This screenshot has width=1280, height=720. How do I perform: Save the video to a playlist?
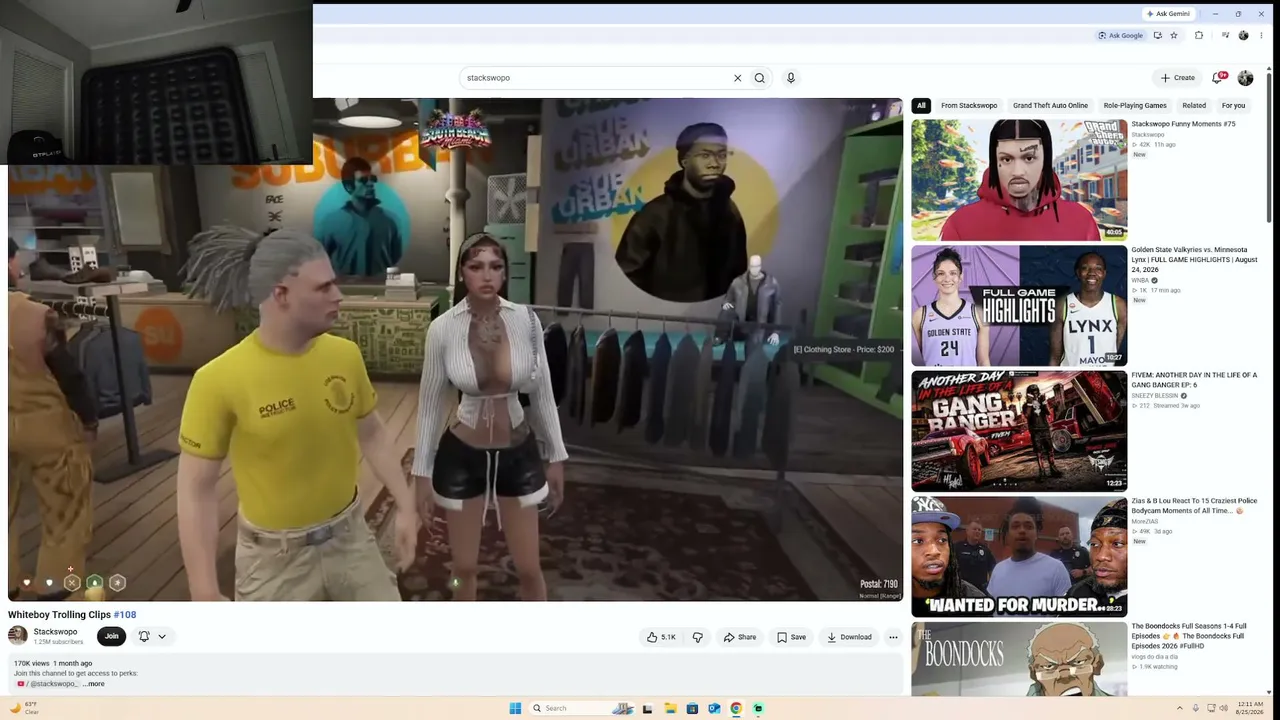tap(791, 637)
